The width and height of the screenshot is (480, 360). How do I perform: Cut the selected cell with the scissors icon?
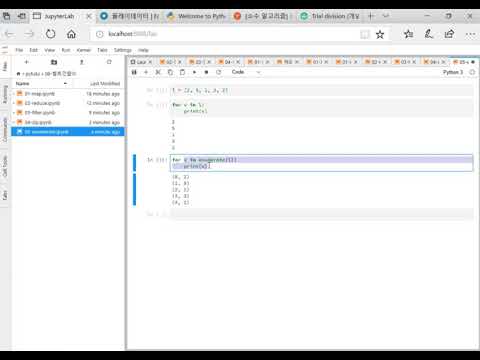point(158,72)
